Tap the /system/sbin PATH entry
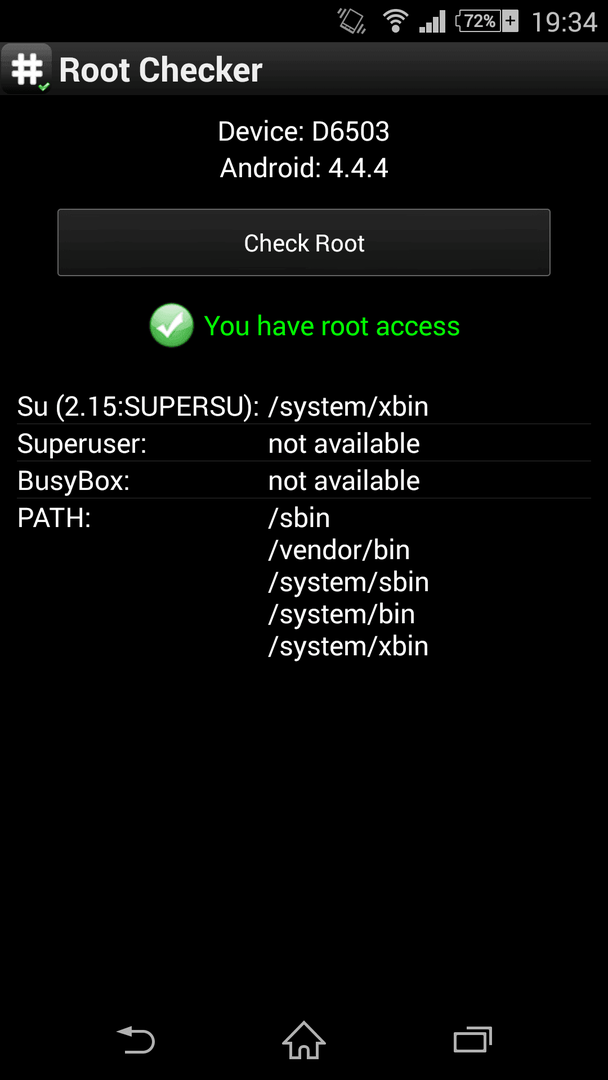Screen dimensions: 608x1080 (348, 582)
